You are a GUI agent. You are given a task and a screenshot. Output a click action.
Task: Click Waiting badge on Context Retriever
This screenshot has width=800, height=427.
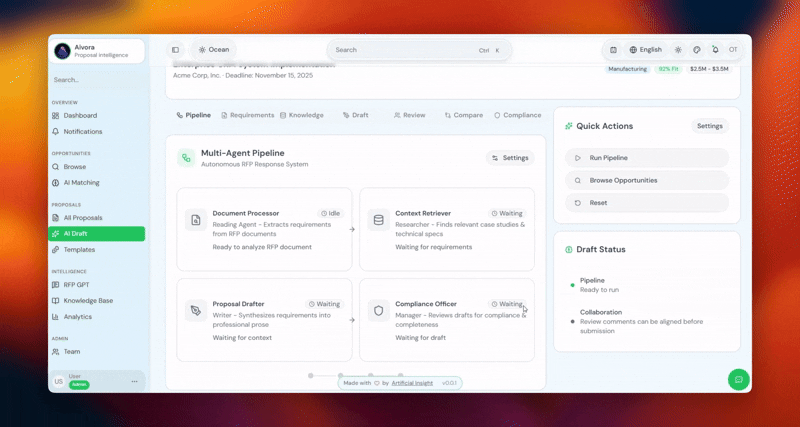(x=507, y=213)
